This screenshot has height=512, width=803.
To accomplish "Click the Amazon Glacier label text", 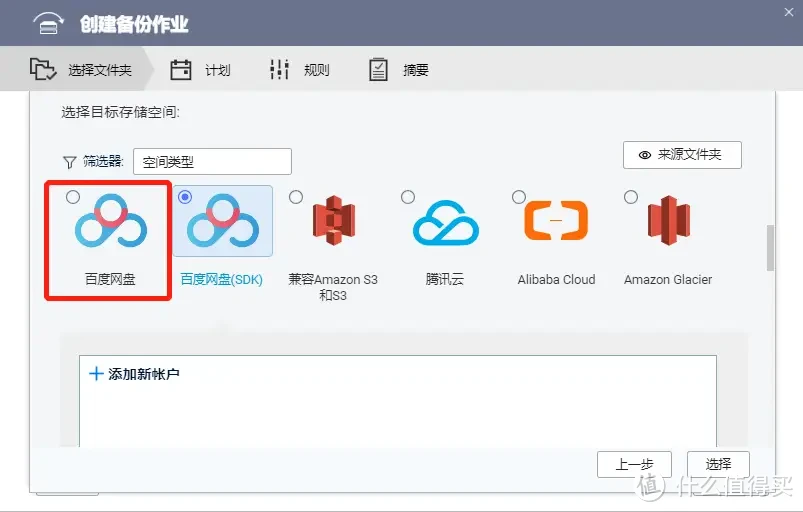I will pos(668,280).
